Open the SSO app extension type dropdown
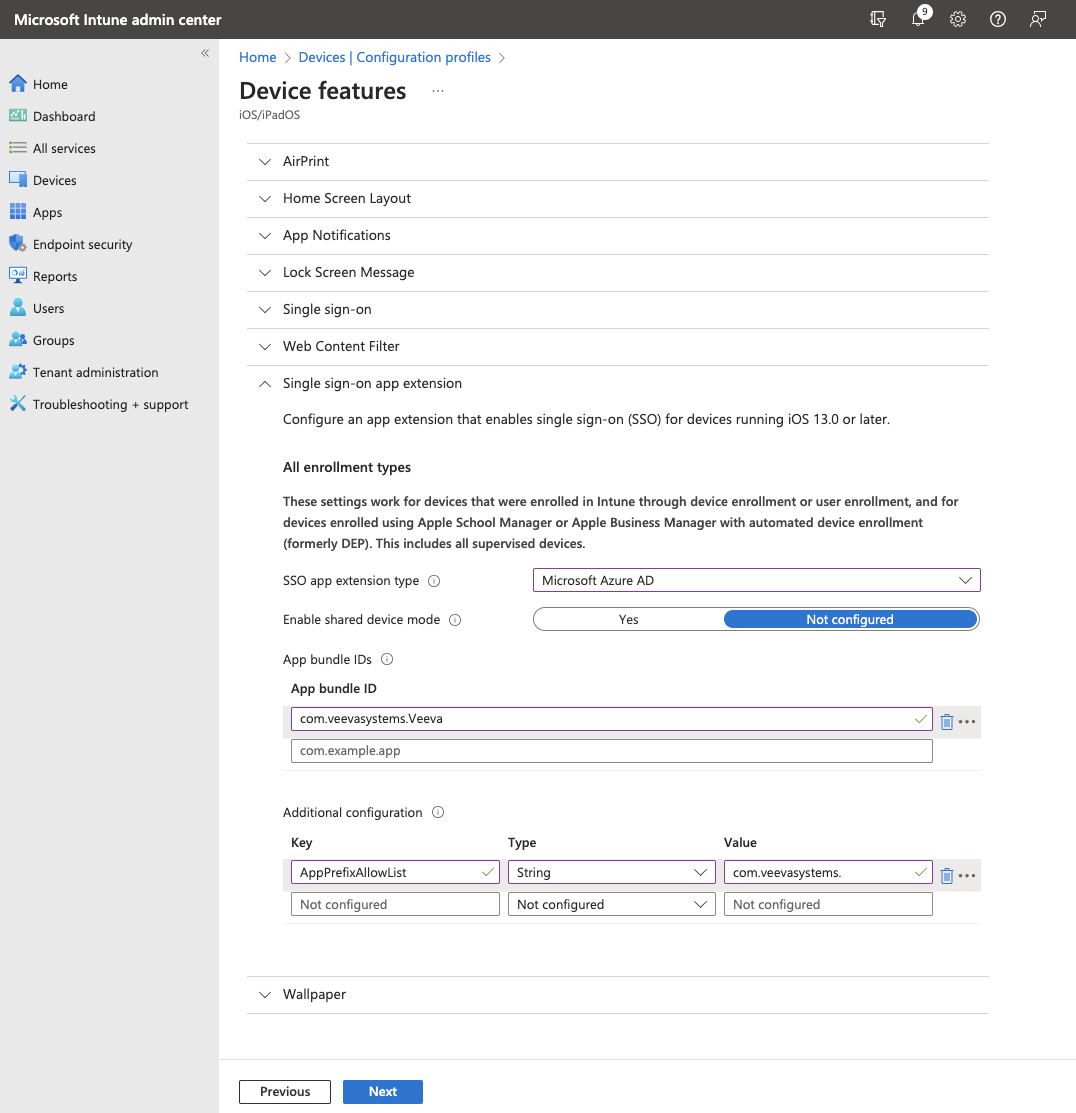Image resolution: width=1076 pixels, height=1113 pixels. pyautogui.click(x=756, y=580)
